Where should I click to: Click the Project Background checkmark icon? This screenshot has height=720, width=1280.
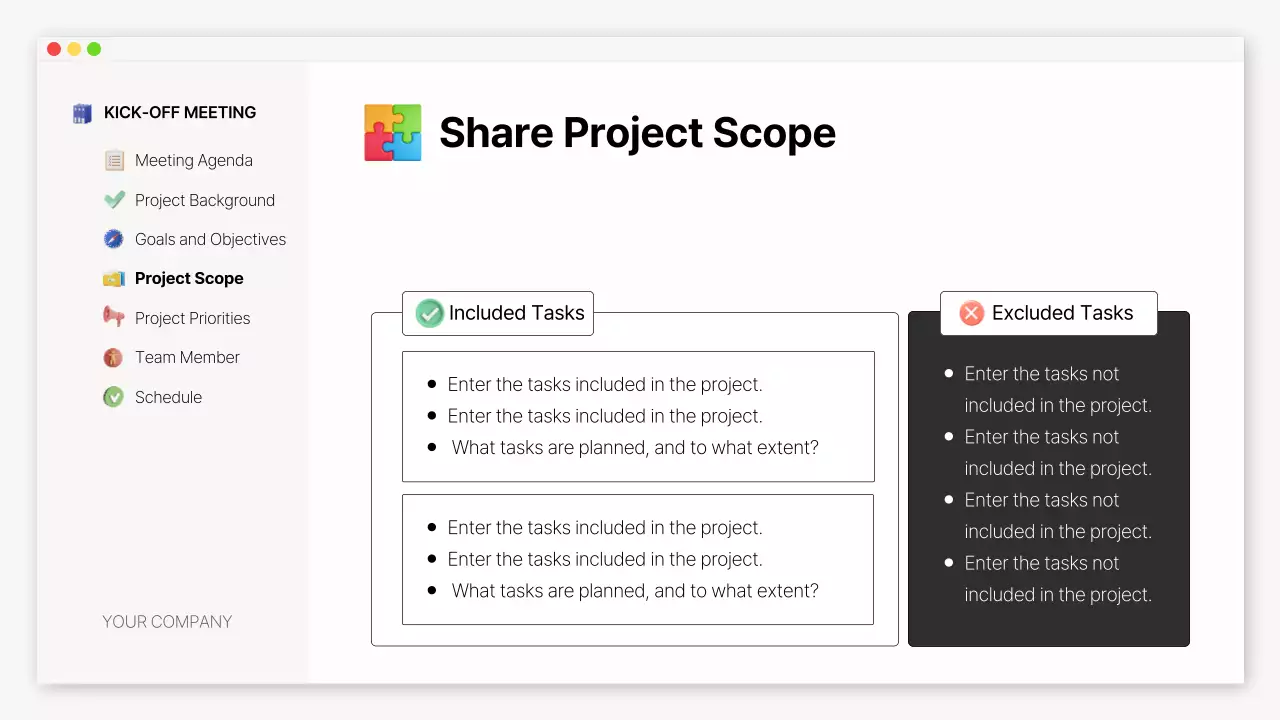(x=114, y=200)
